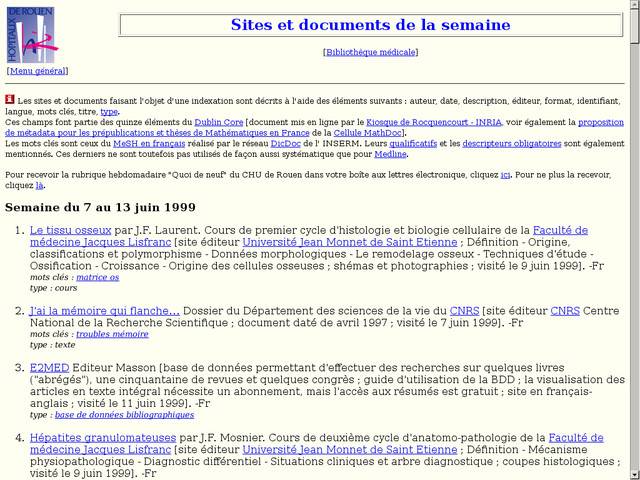Click the red information icon before the description
The width and height of the screenshot is (640, 480).
pyautogui.click(x=10, y=99)
